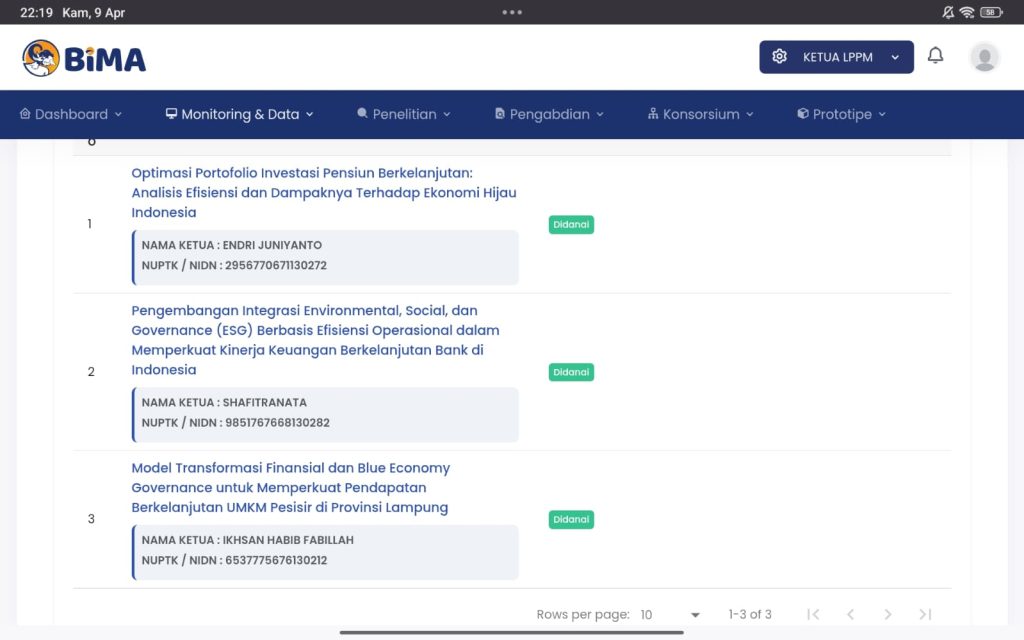Expand the KETUA LPPM role dropdown
Screen dimensions: 1024x640
(894, 58)
